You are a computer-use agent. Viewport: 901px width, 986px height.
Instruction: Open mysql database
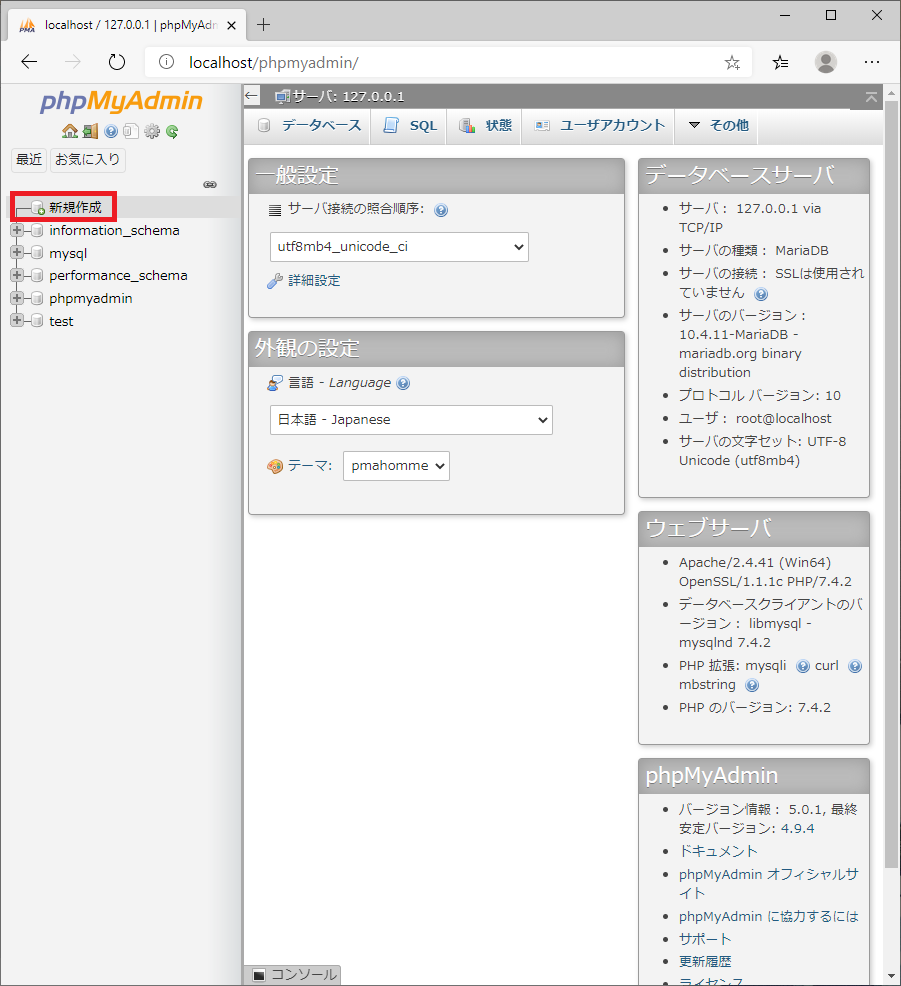[x=68, y=253]
